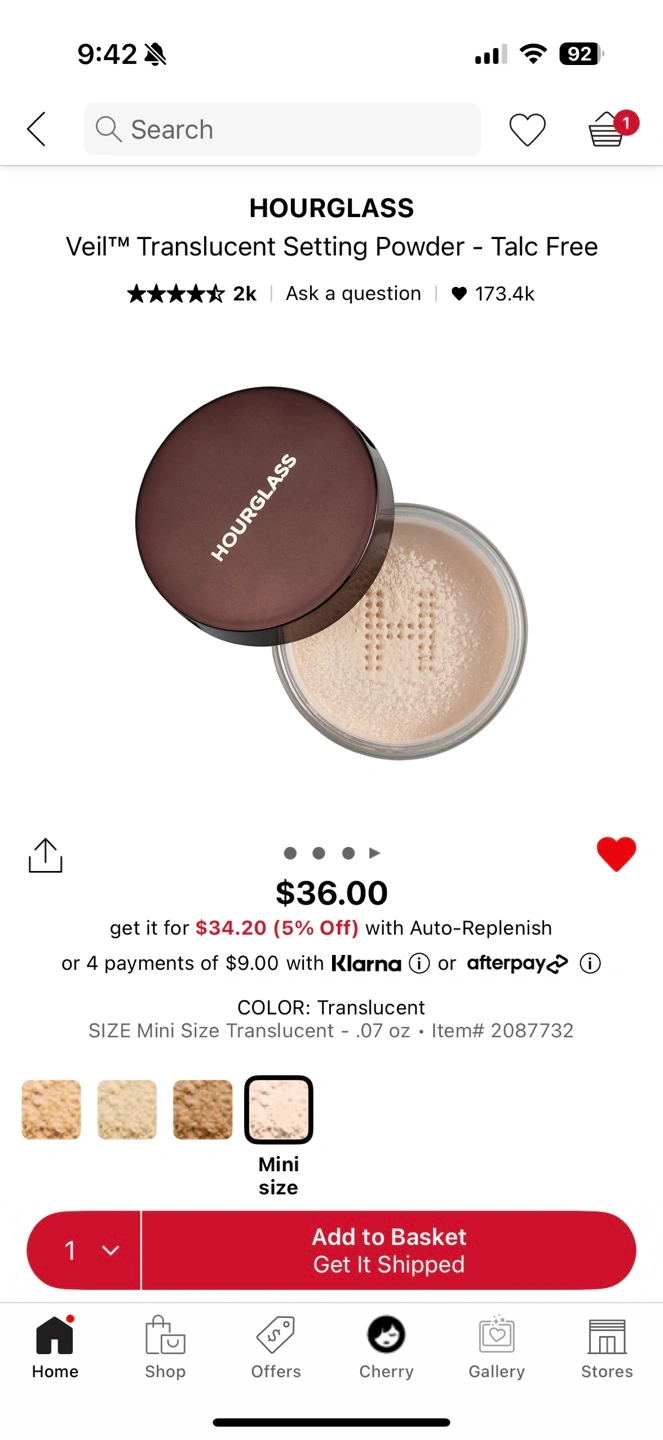This screenshot has height=1440, width=663.
Task: Open the Gallery tab
Action: (497, 1348)
